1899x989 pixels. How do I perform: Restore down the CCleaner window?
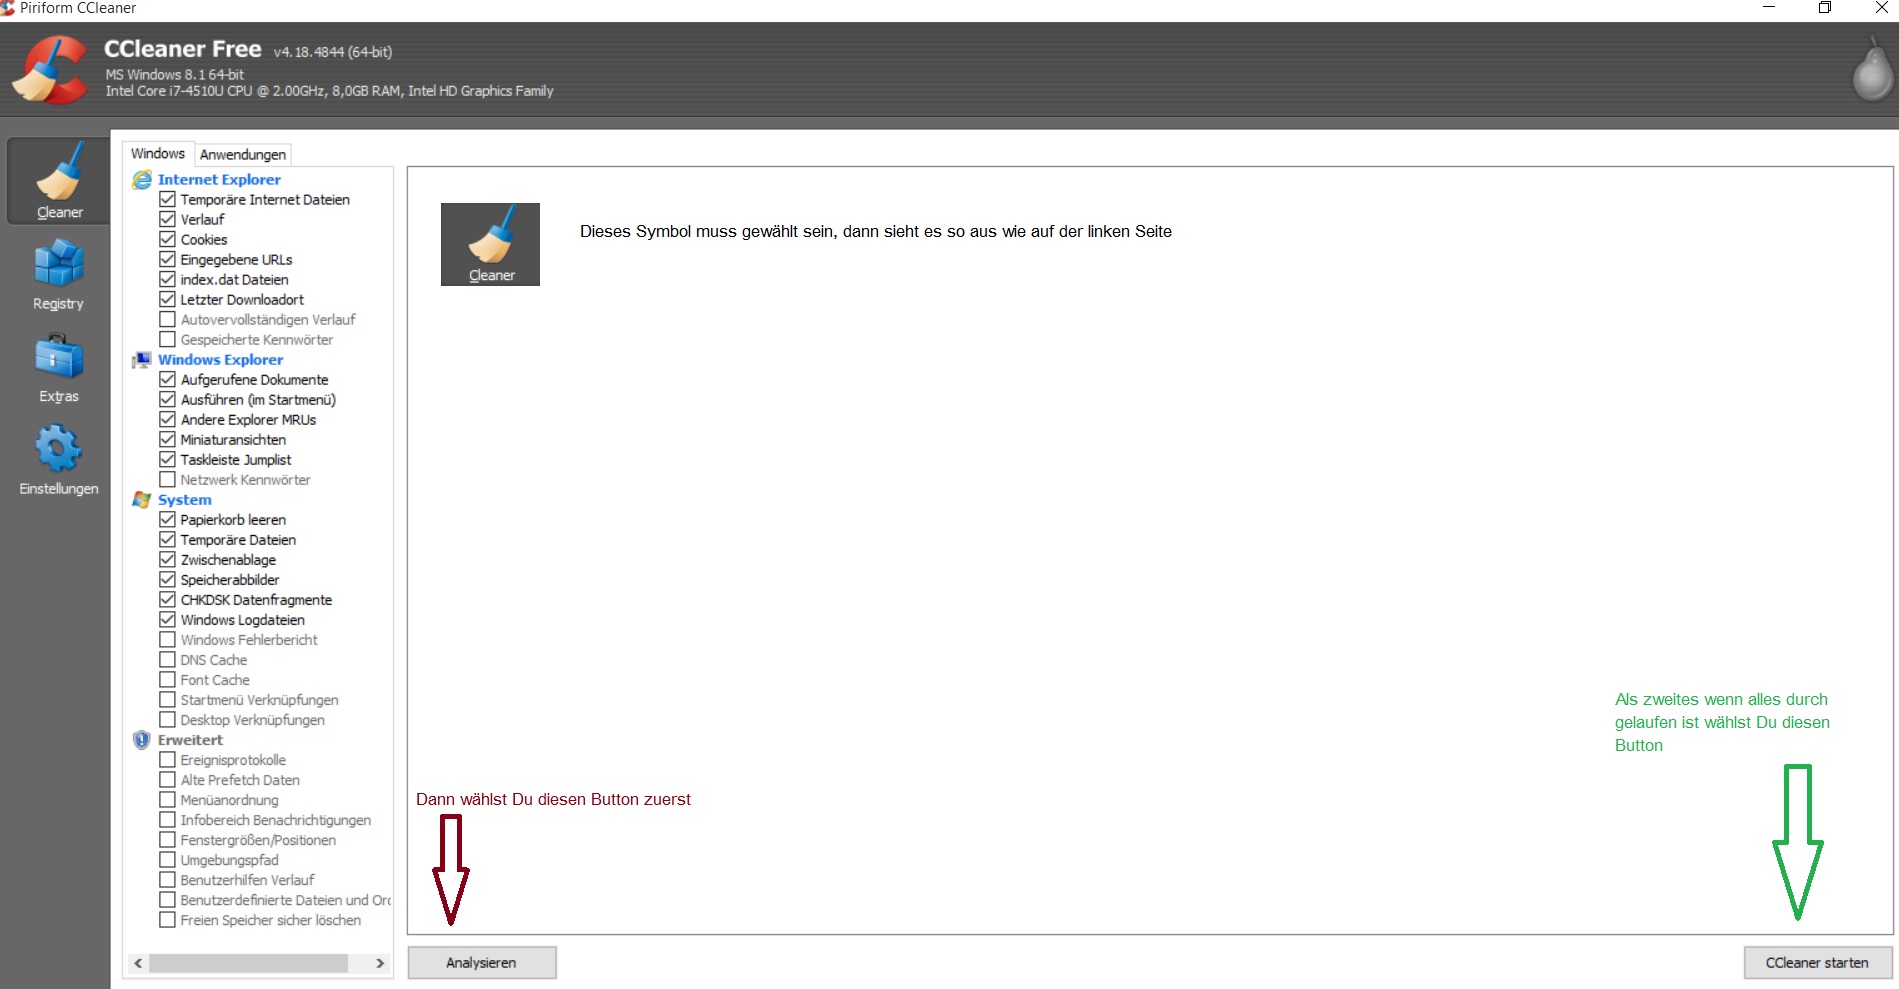pos(1825,8)
